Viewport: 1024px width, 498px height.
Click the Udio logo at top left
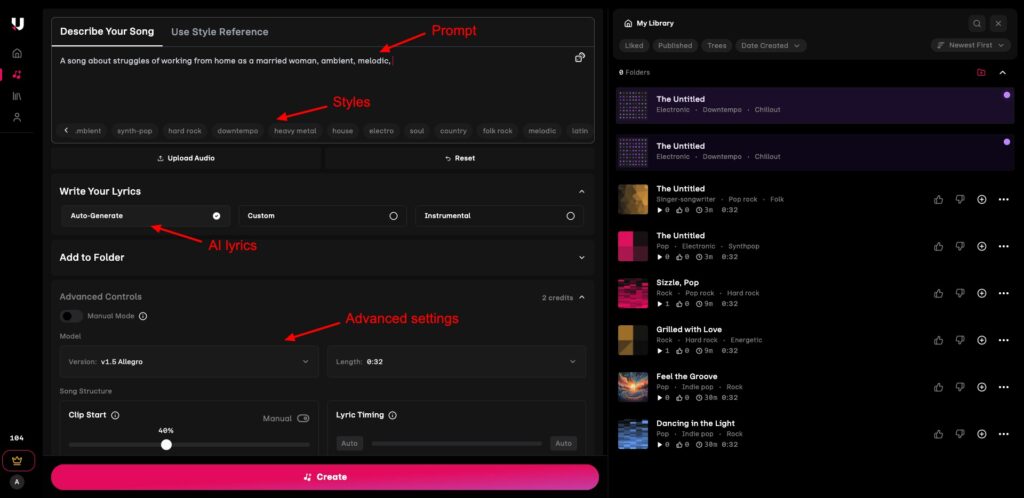(x=18, y=25)
